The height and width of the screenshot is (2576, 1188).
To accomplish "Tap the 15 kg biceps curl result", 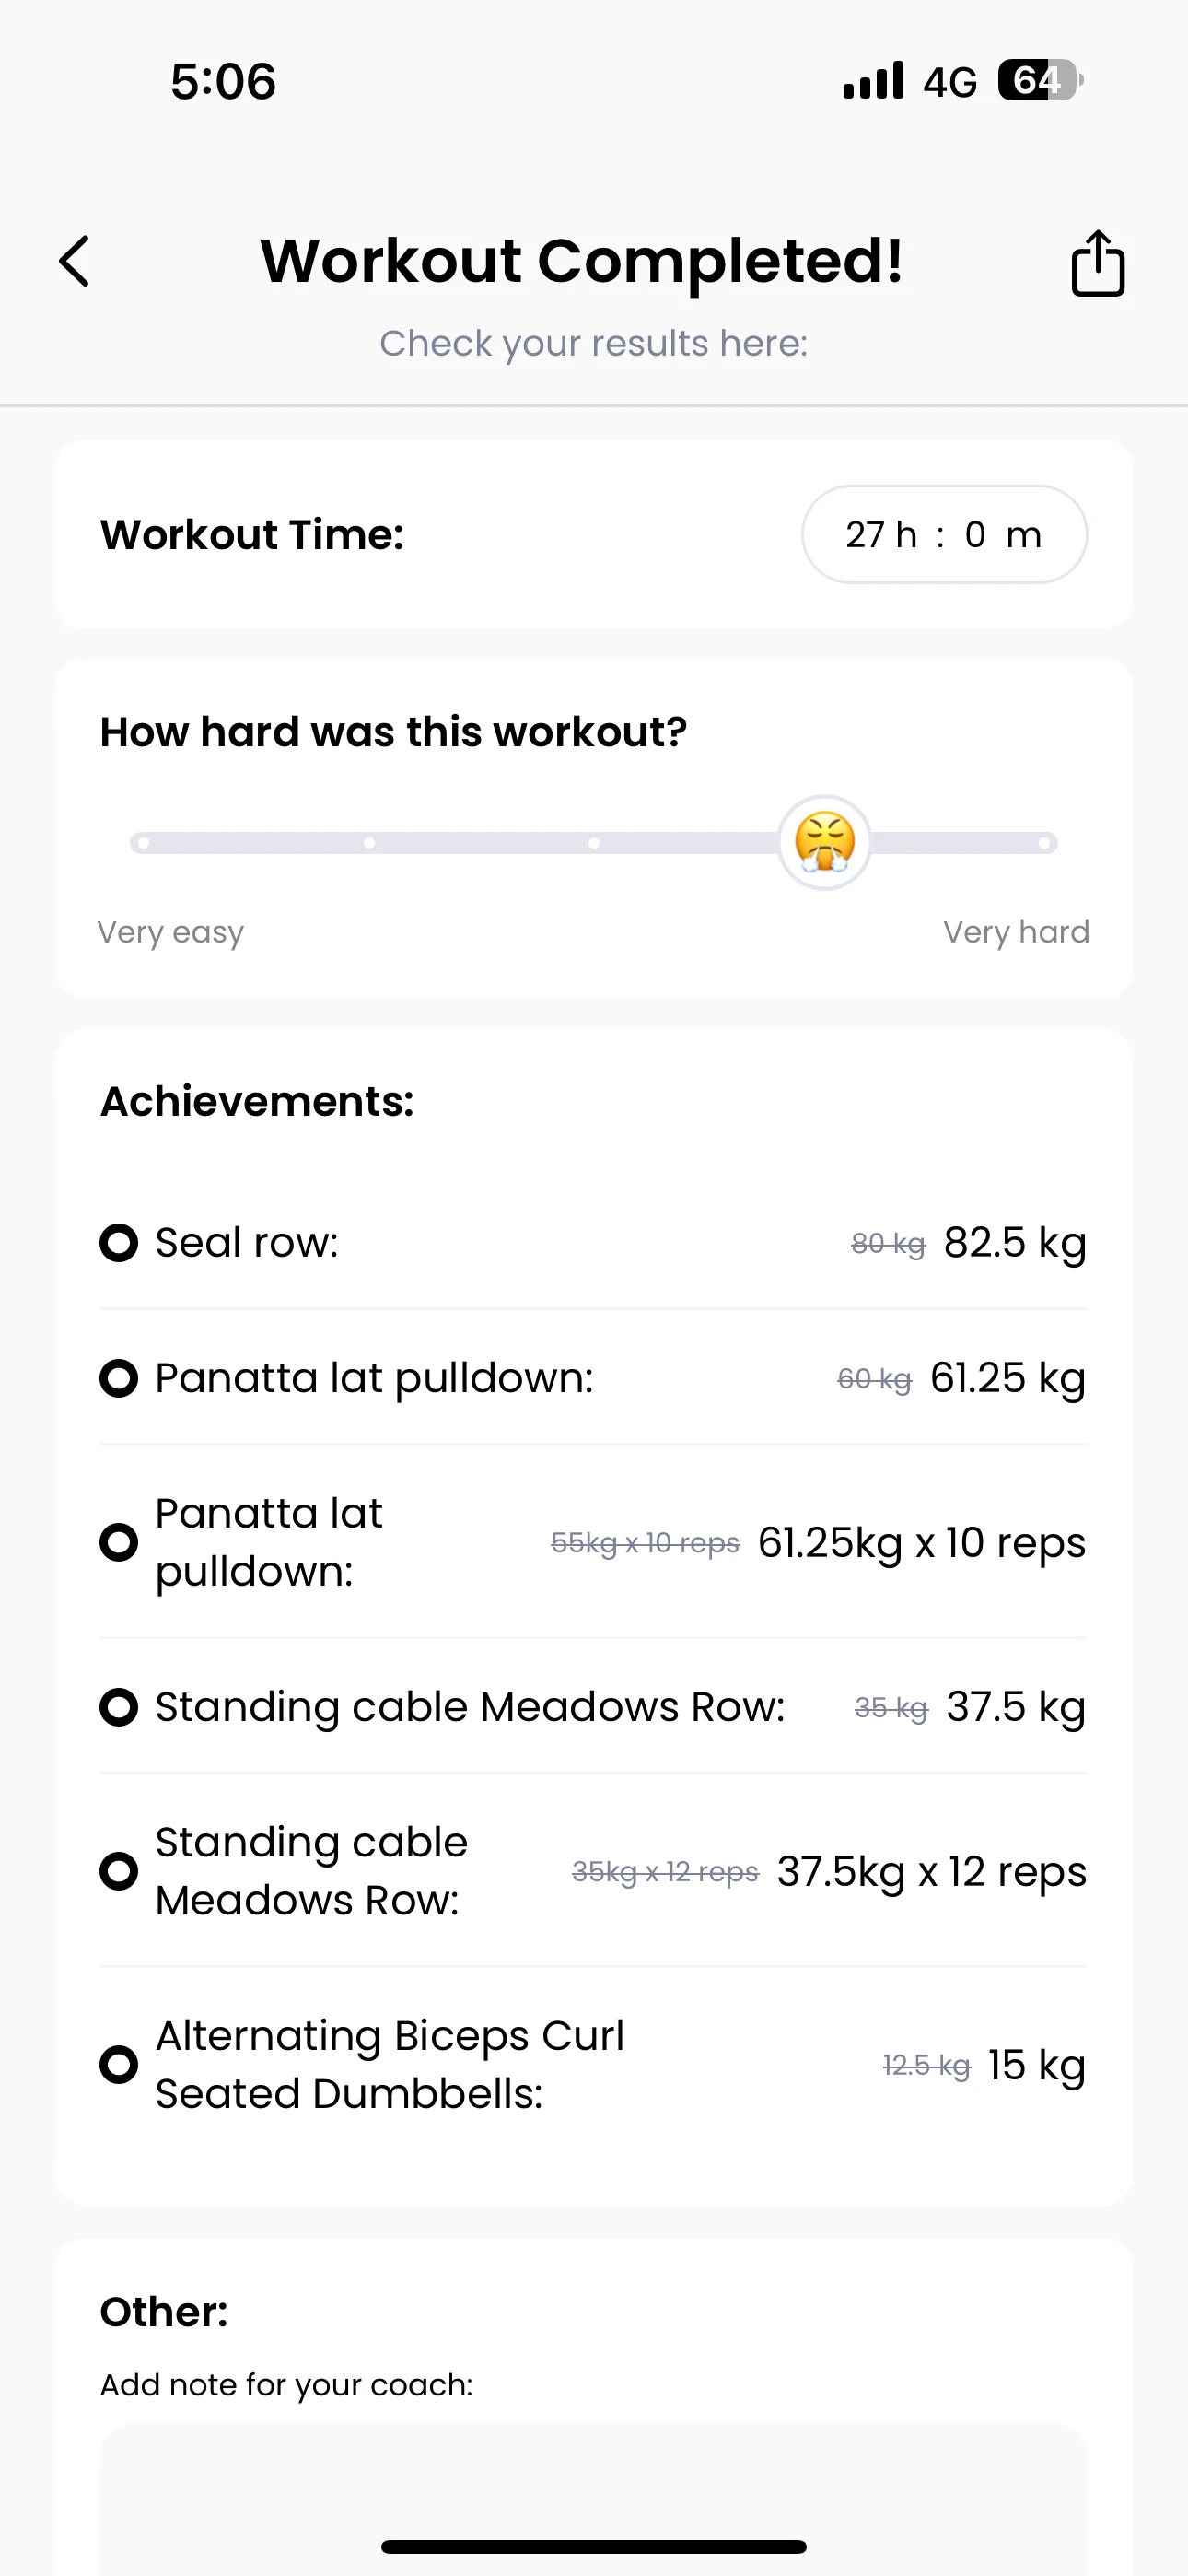I will tap(1036, 2065).
